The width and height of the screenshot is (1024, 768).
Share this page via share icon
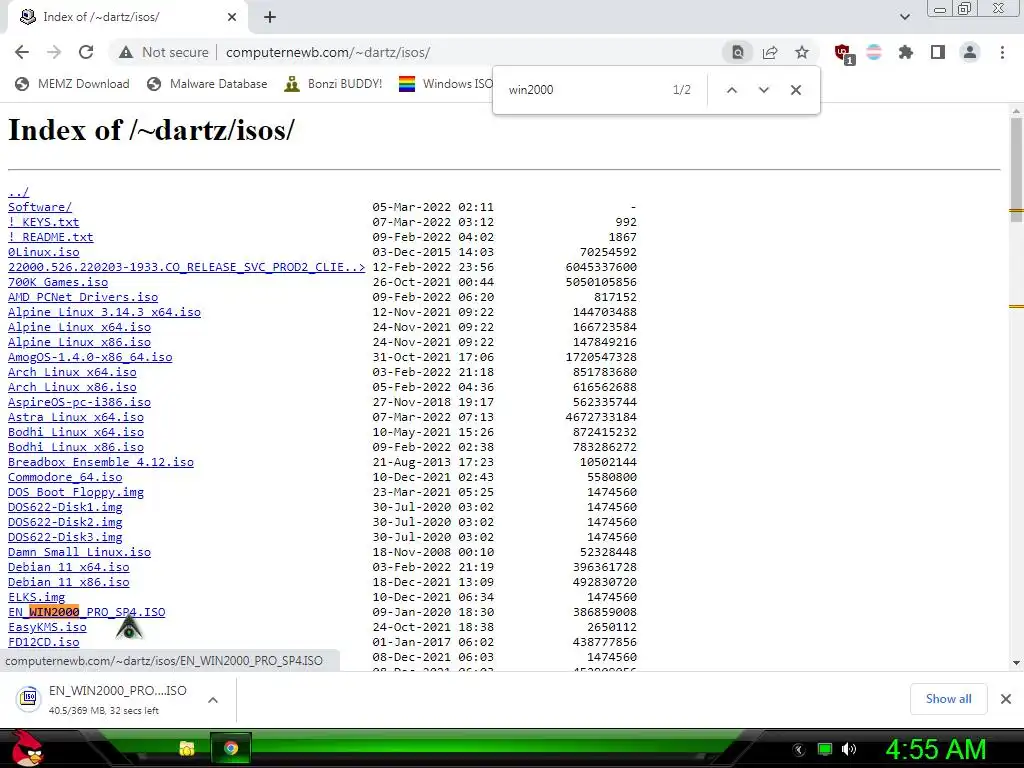pyautogui.click(x=770, y=52)
